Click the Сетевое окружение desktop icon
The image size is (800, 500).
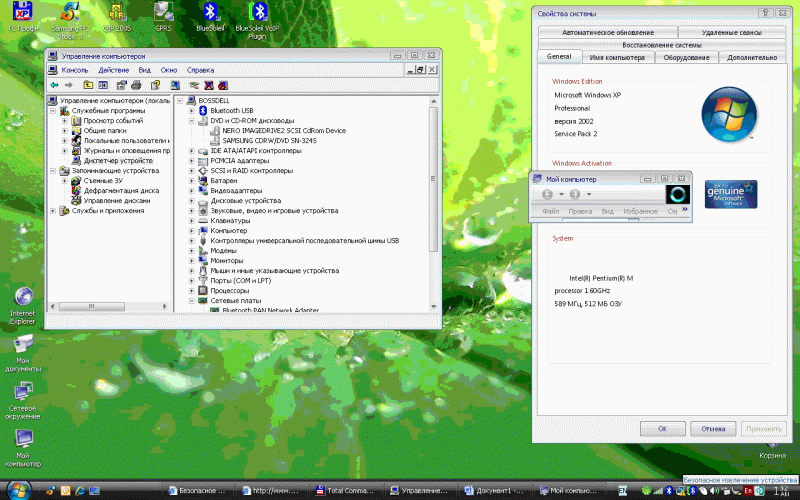23,401
